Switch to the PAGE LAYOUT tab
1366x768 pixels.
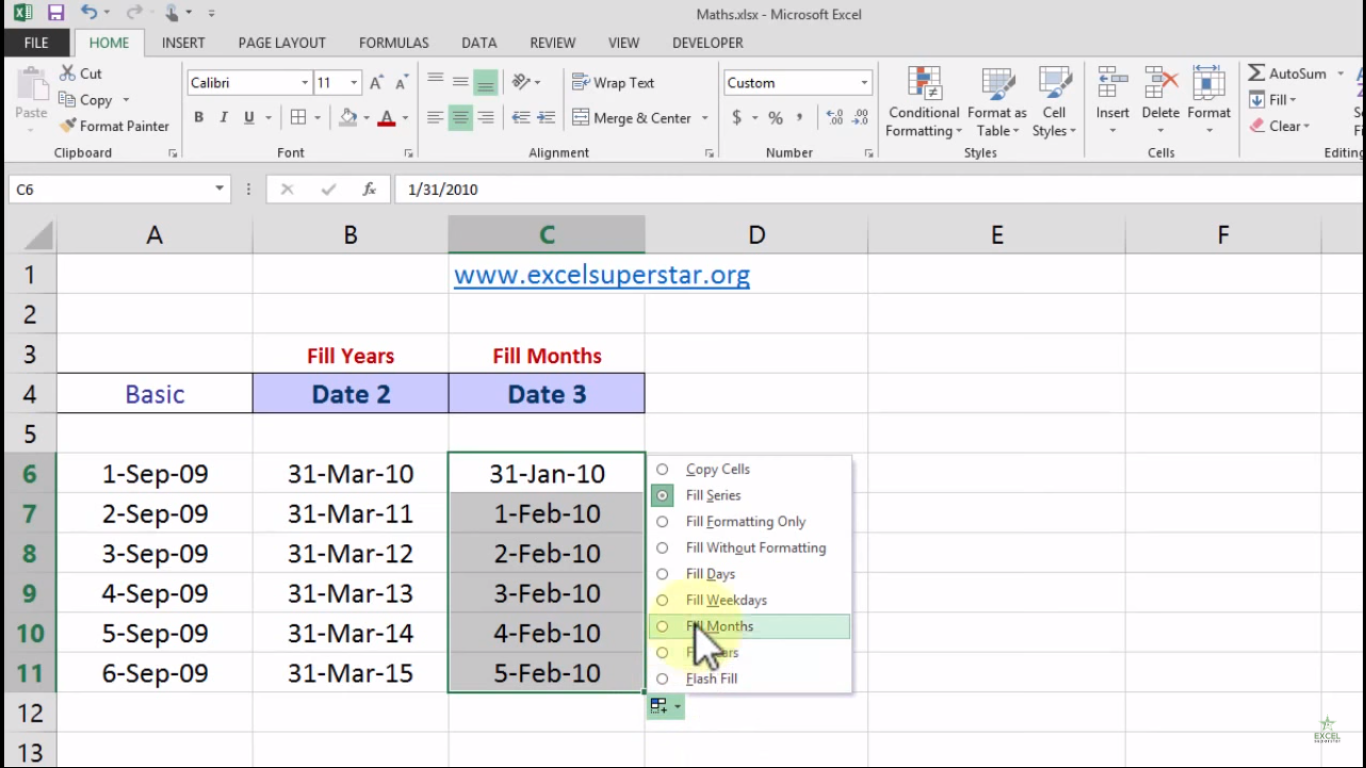[x=282, y=43]
